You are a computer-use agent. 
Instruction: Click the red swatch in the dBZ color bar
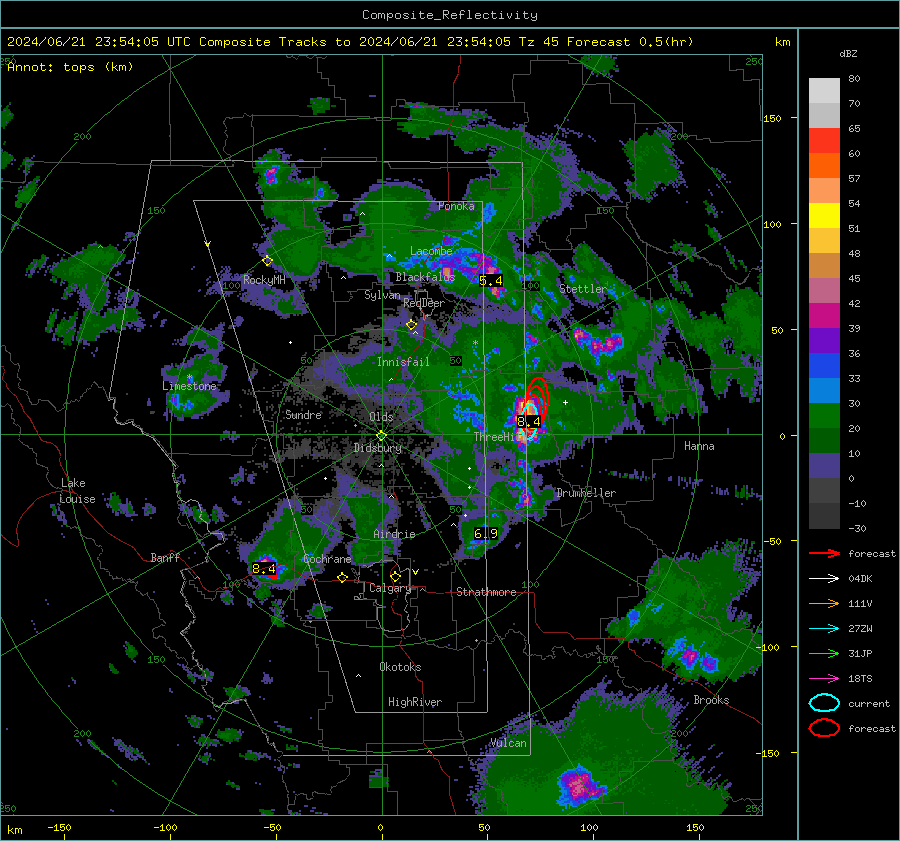point(824,141)
